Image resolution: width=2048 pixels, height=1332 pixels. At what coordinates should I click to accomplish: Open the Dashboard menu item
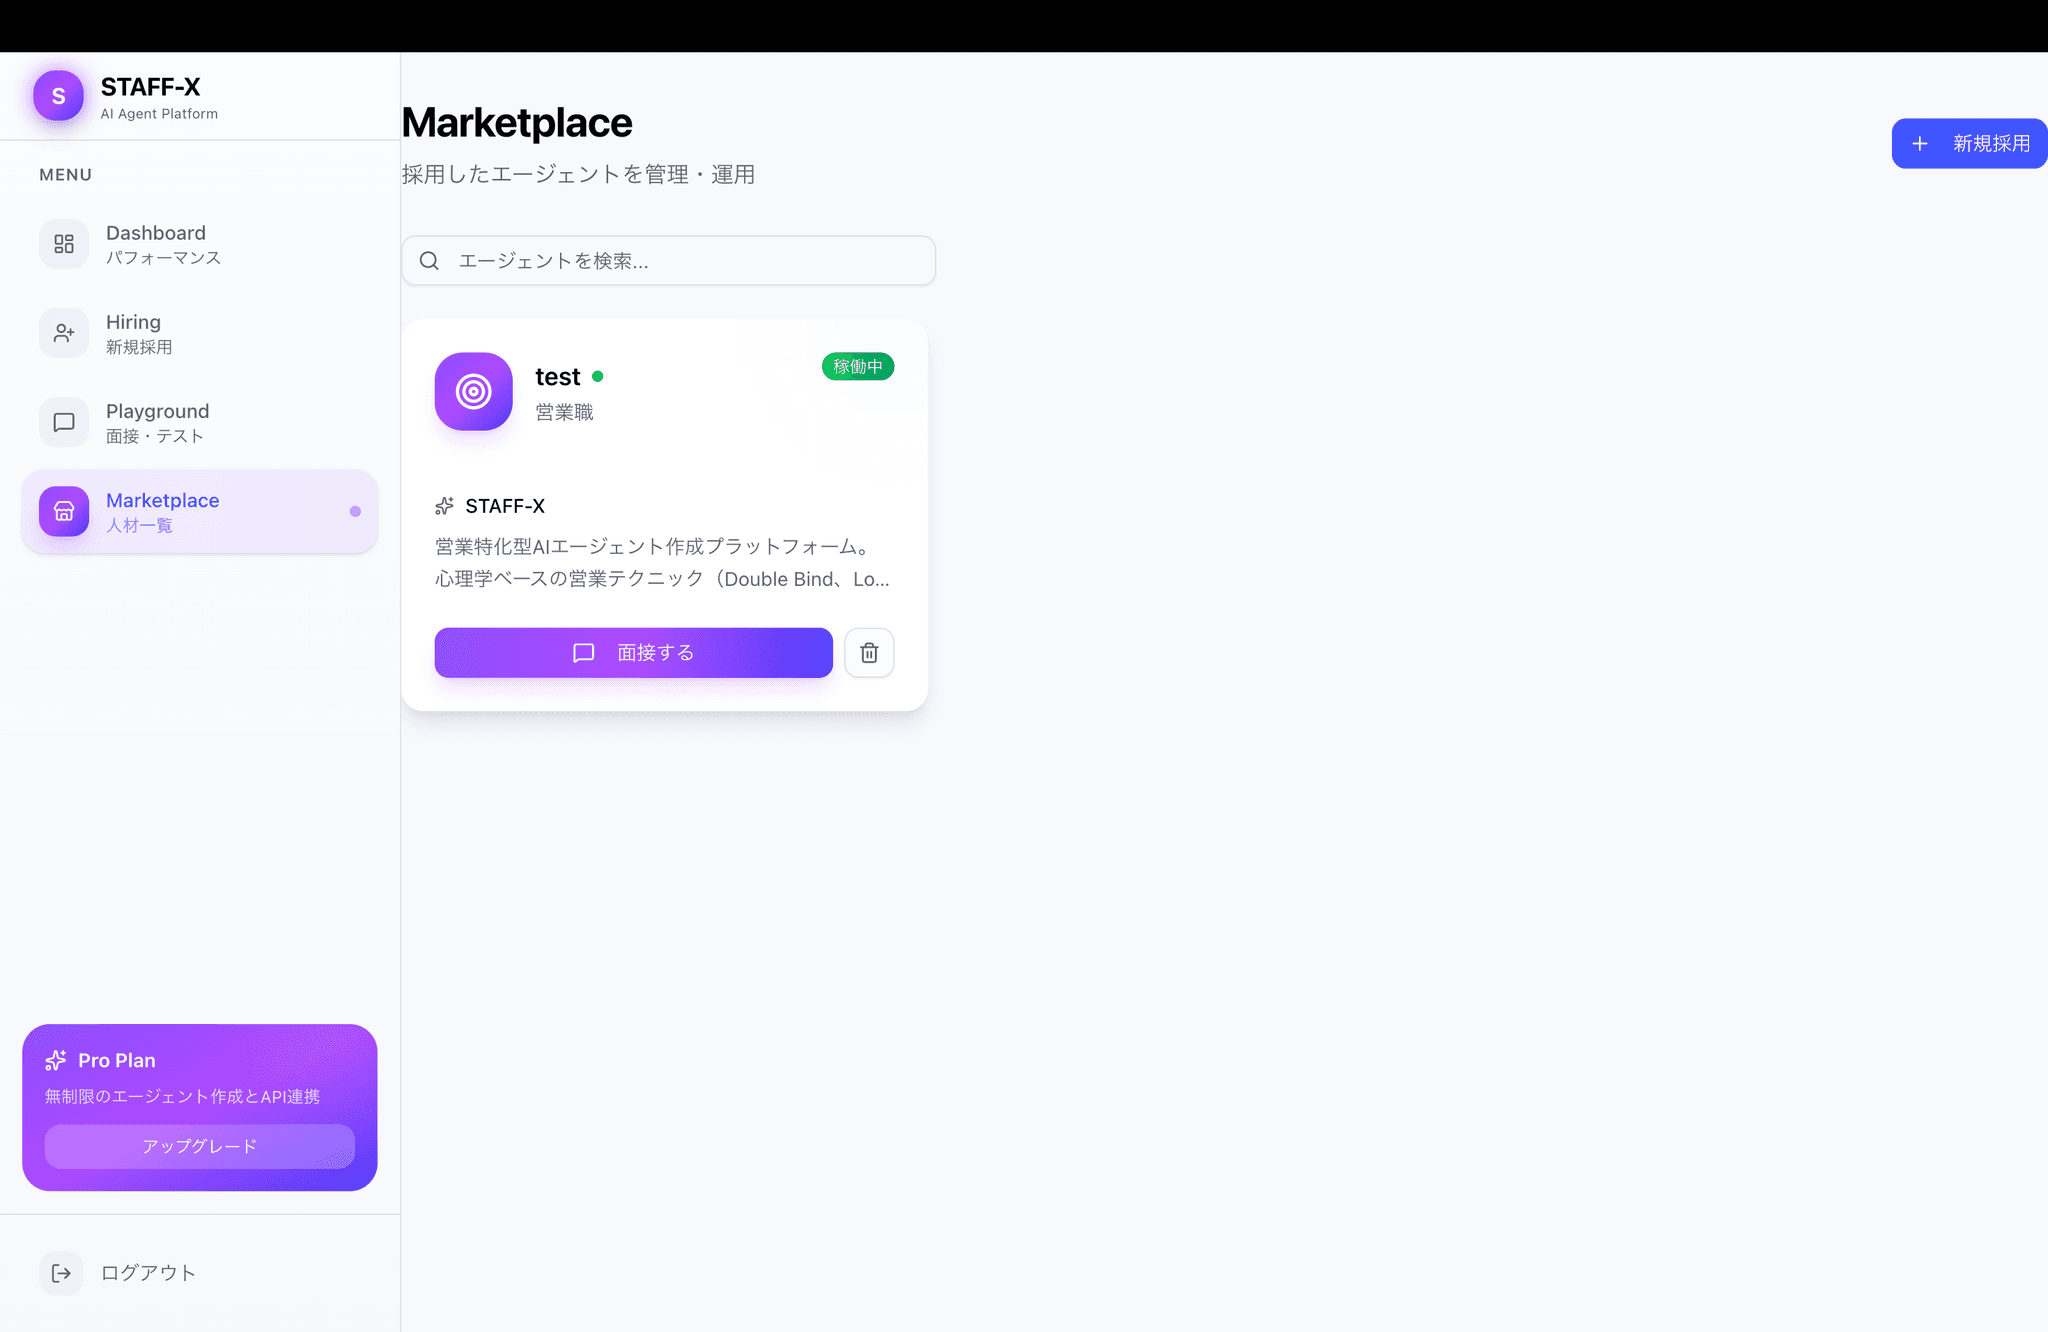click(x=156, y=244)
